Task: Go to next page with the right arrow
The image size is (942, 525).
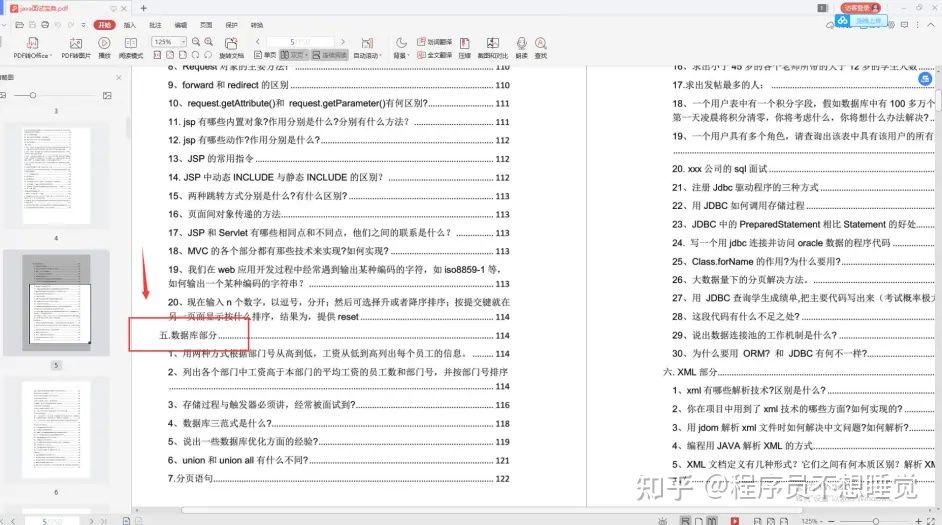Action: [x=343, y=42]
